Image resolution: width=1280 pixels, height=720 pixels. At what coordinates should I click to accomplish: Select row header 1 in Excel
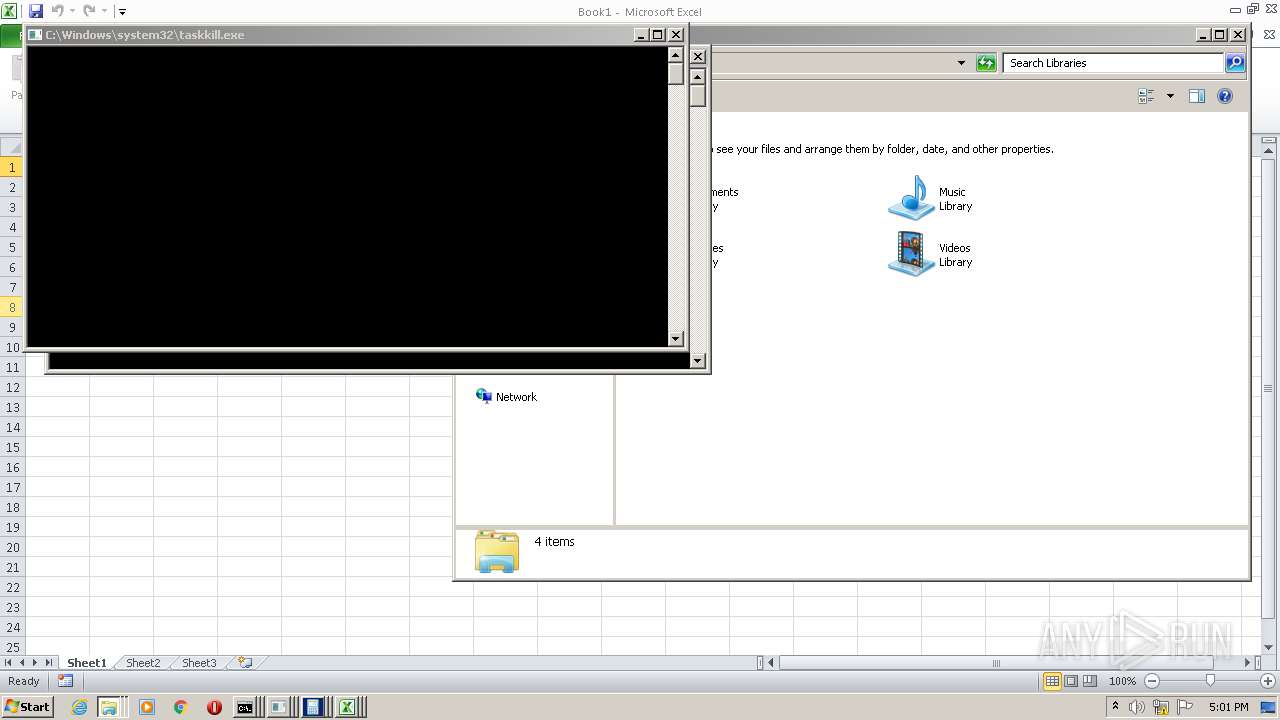pos(12,167)
